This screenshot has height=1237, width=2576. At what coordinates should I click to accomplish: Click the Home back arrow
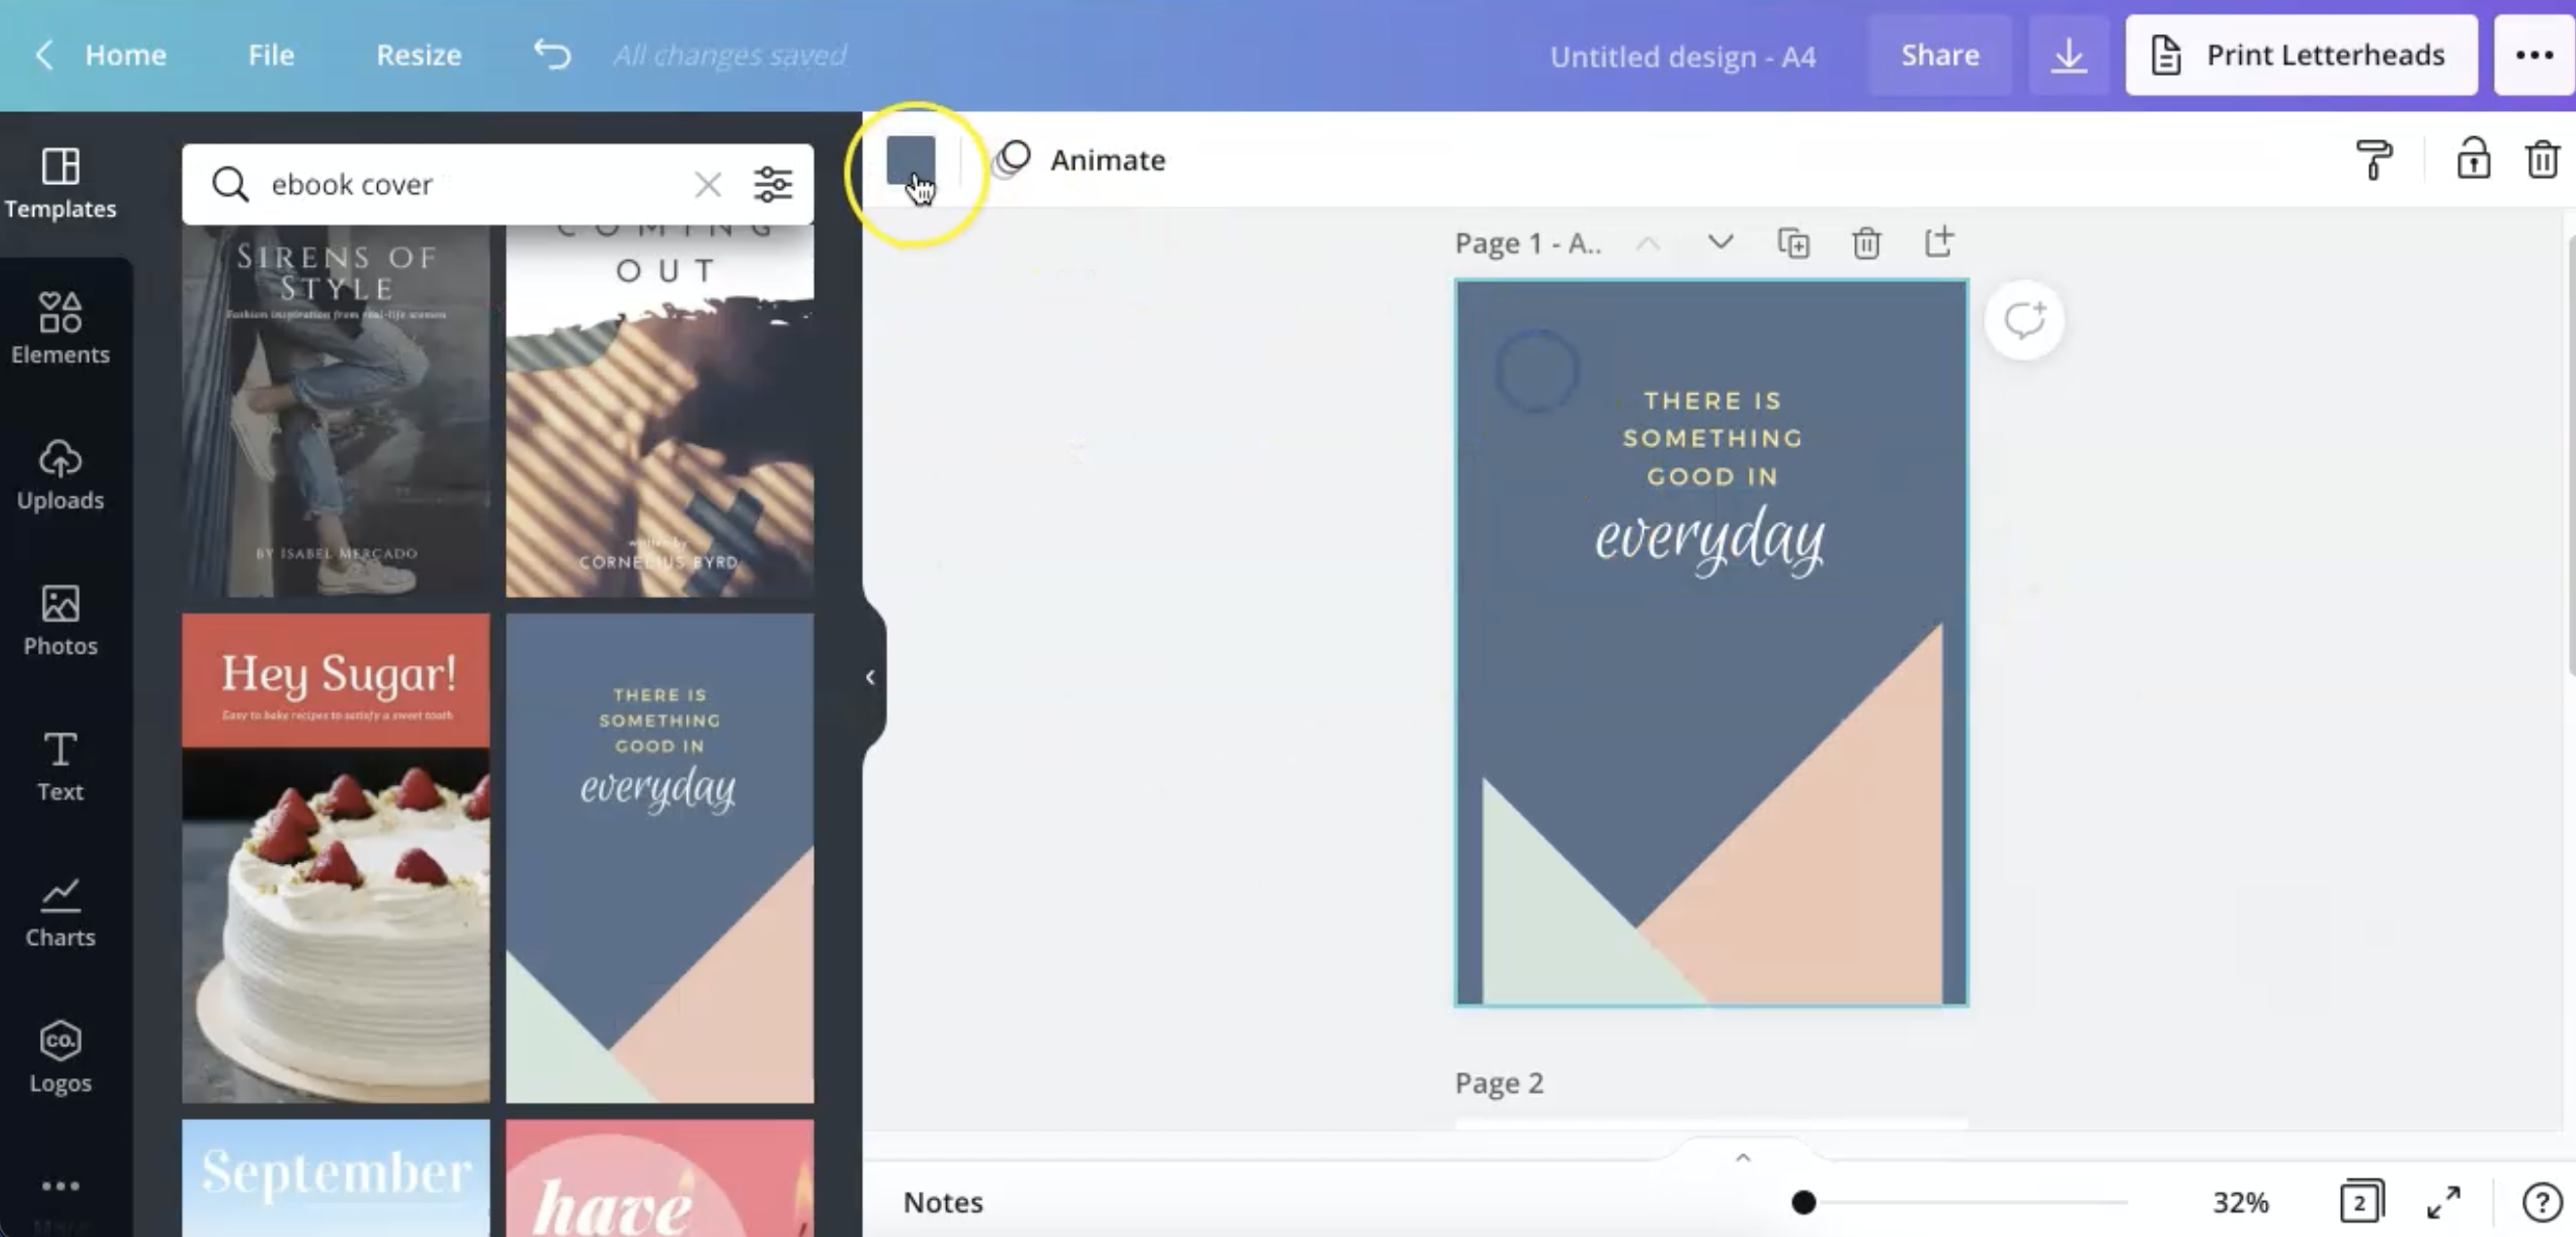coord(44,55)
